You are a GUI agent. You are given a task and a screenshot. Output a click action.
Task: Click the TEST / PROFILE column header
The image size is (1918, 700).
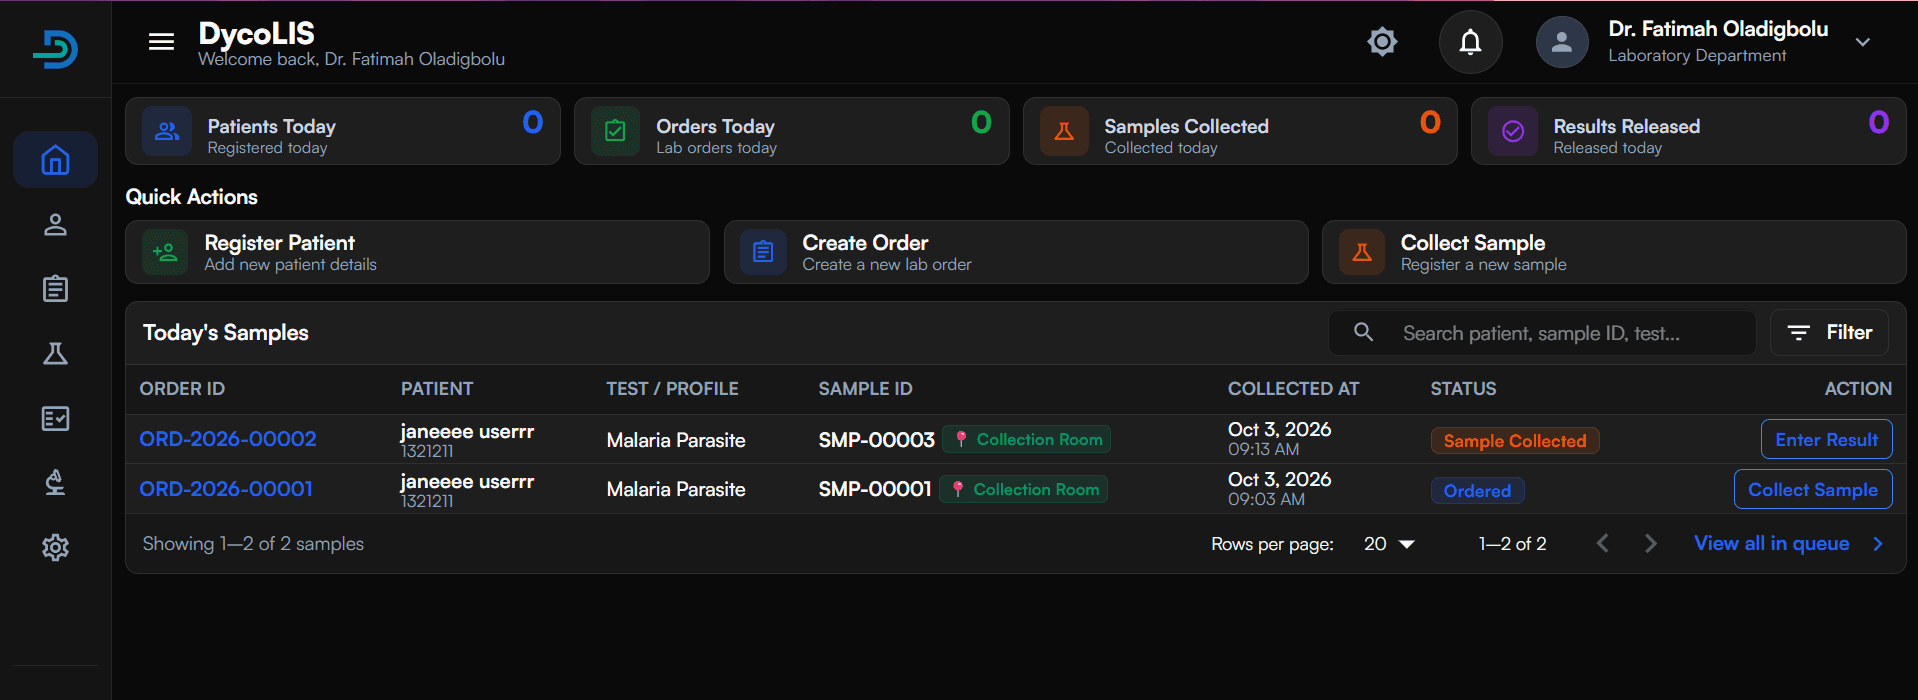[672, 389]
